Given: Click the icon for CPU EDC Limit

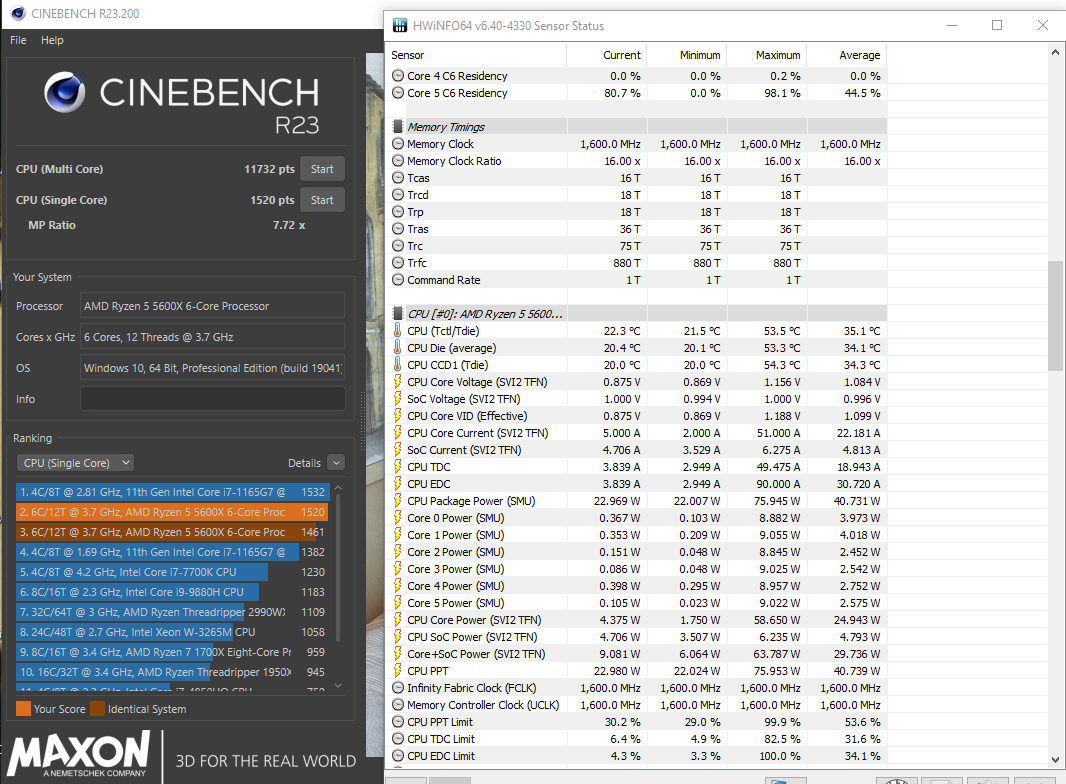Looking at the screenshot, I should click(x=398, y=755).
